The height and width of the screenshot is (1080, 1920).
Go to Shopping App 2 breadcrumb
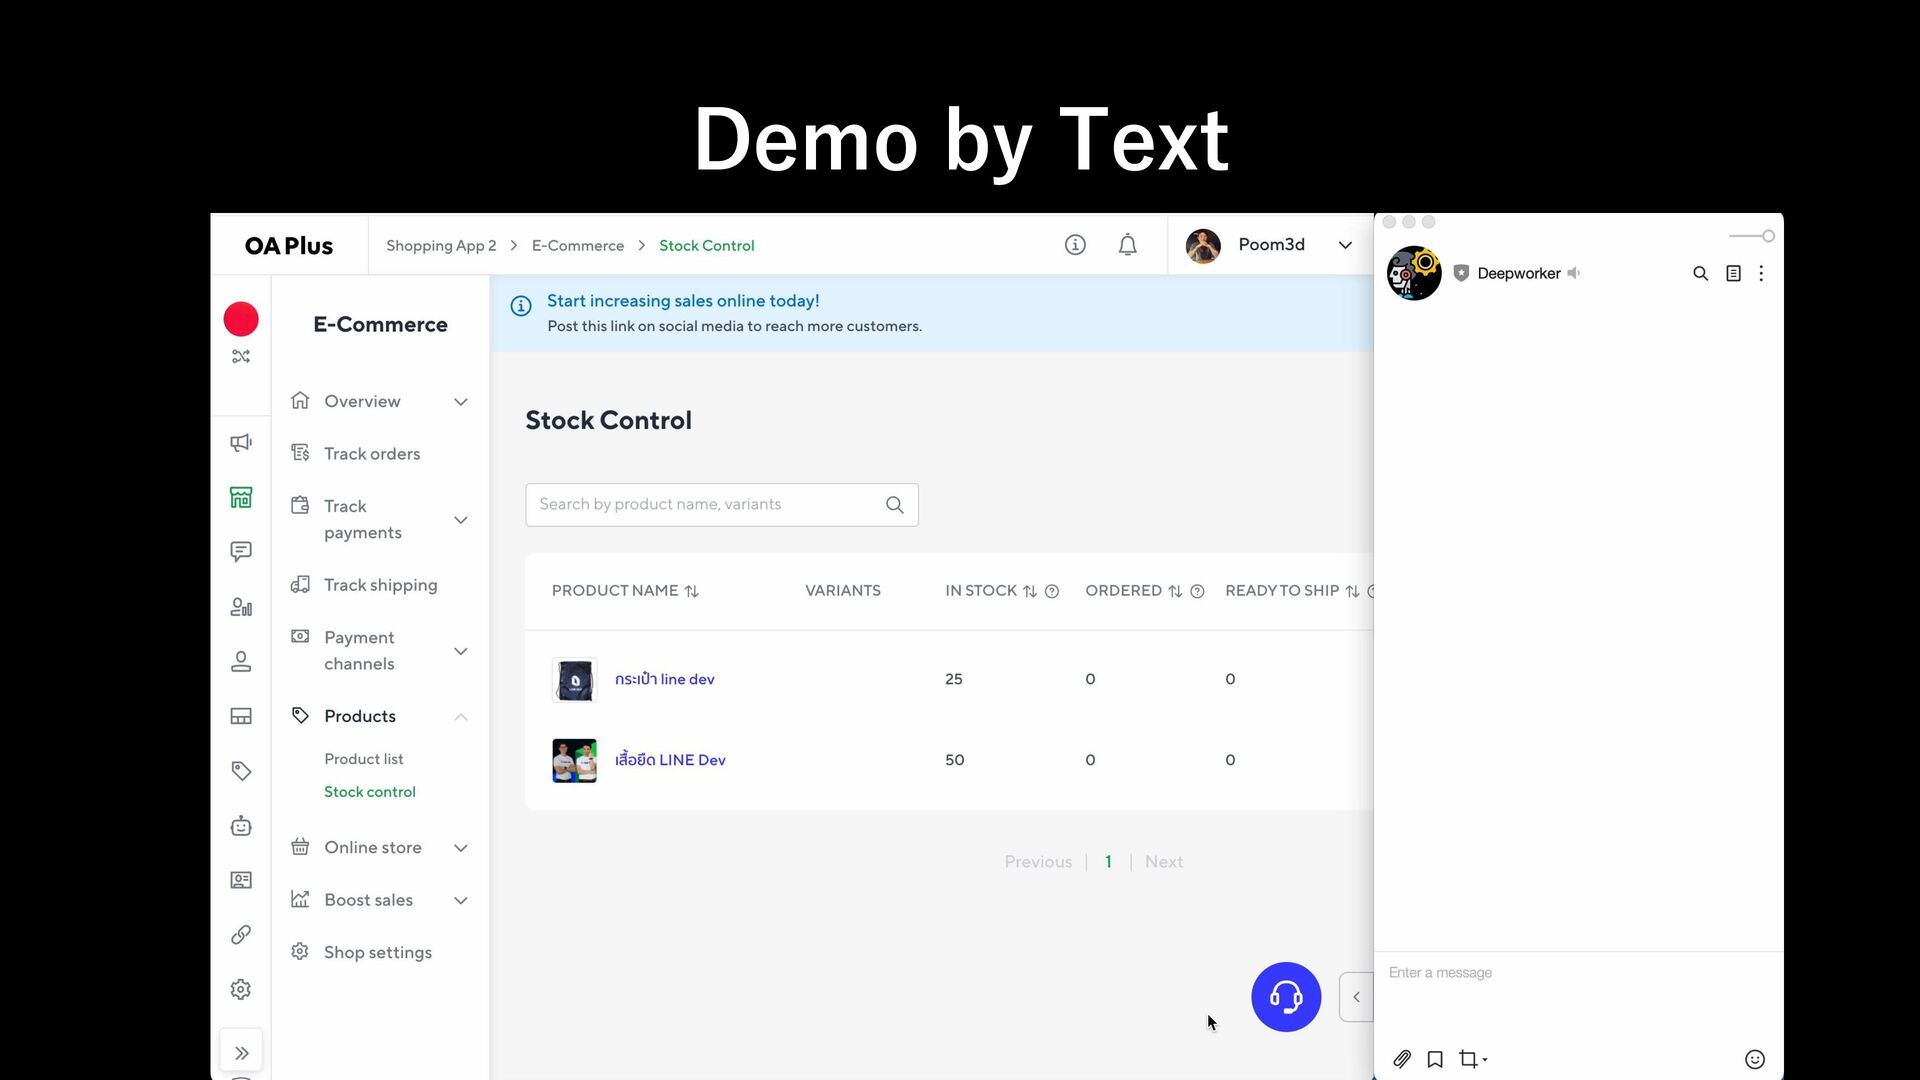(x=441, y=246)
